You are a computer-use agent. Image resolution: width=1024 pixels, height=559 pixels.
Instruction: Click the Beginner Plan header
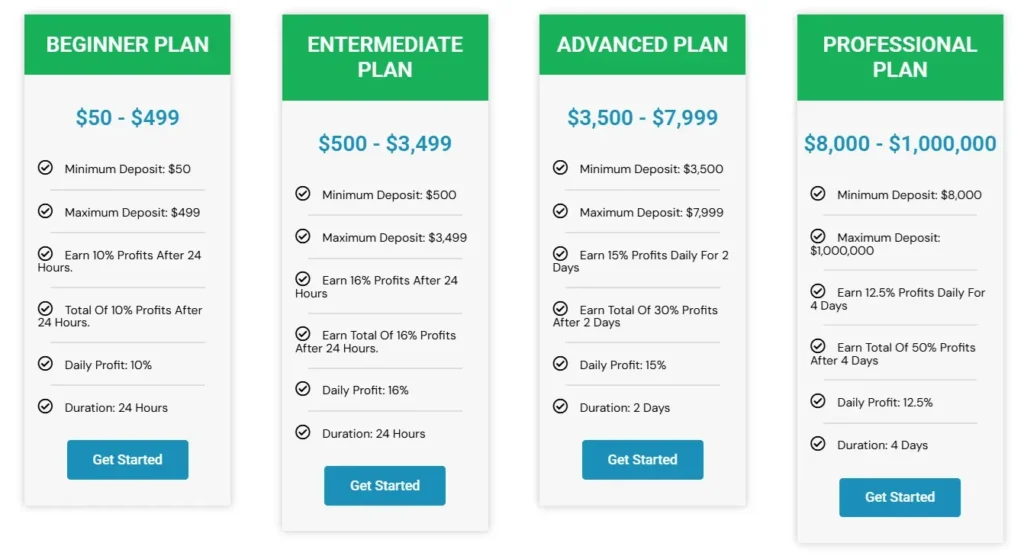[x=127, y=45]
